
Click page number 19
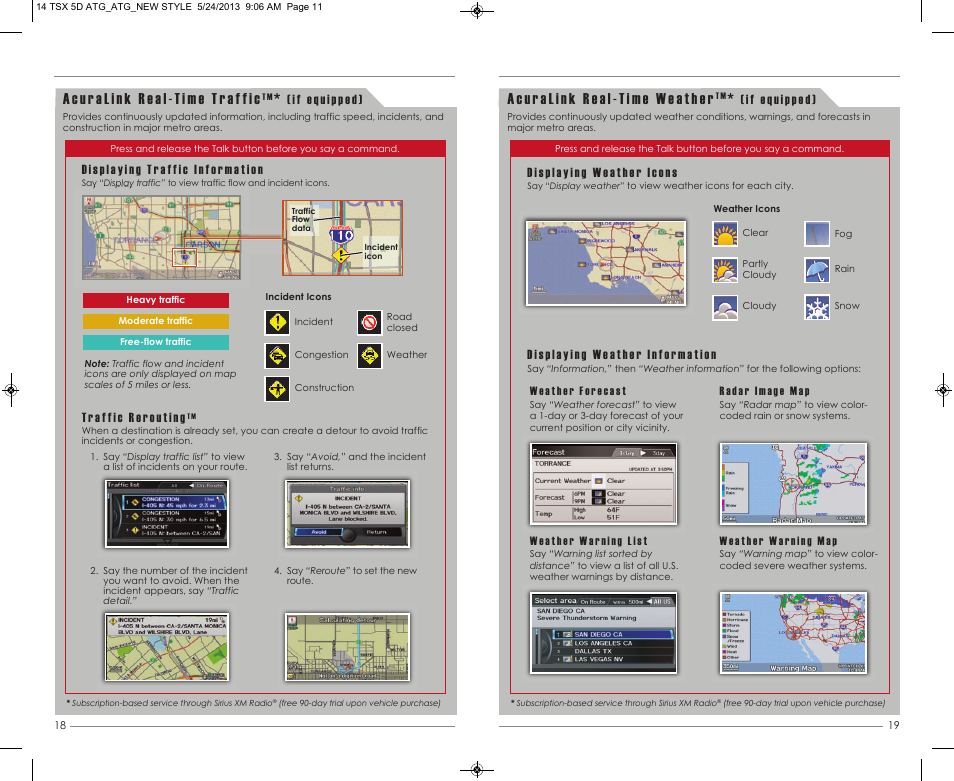click(893, 725)
